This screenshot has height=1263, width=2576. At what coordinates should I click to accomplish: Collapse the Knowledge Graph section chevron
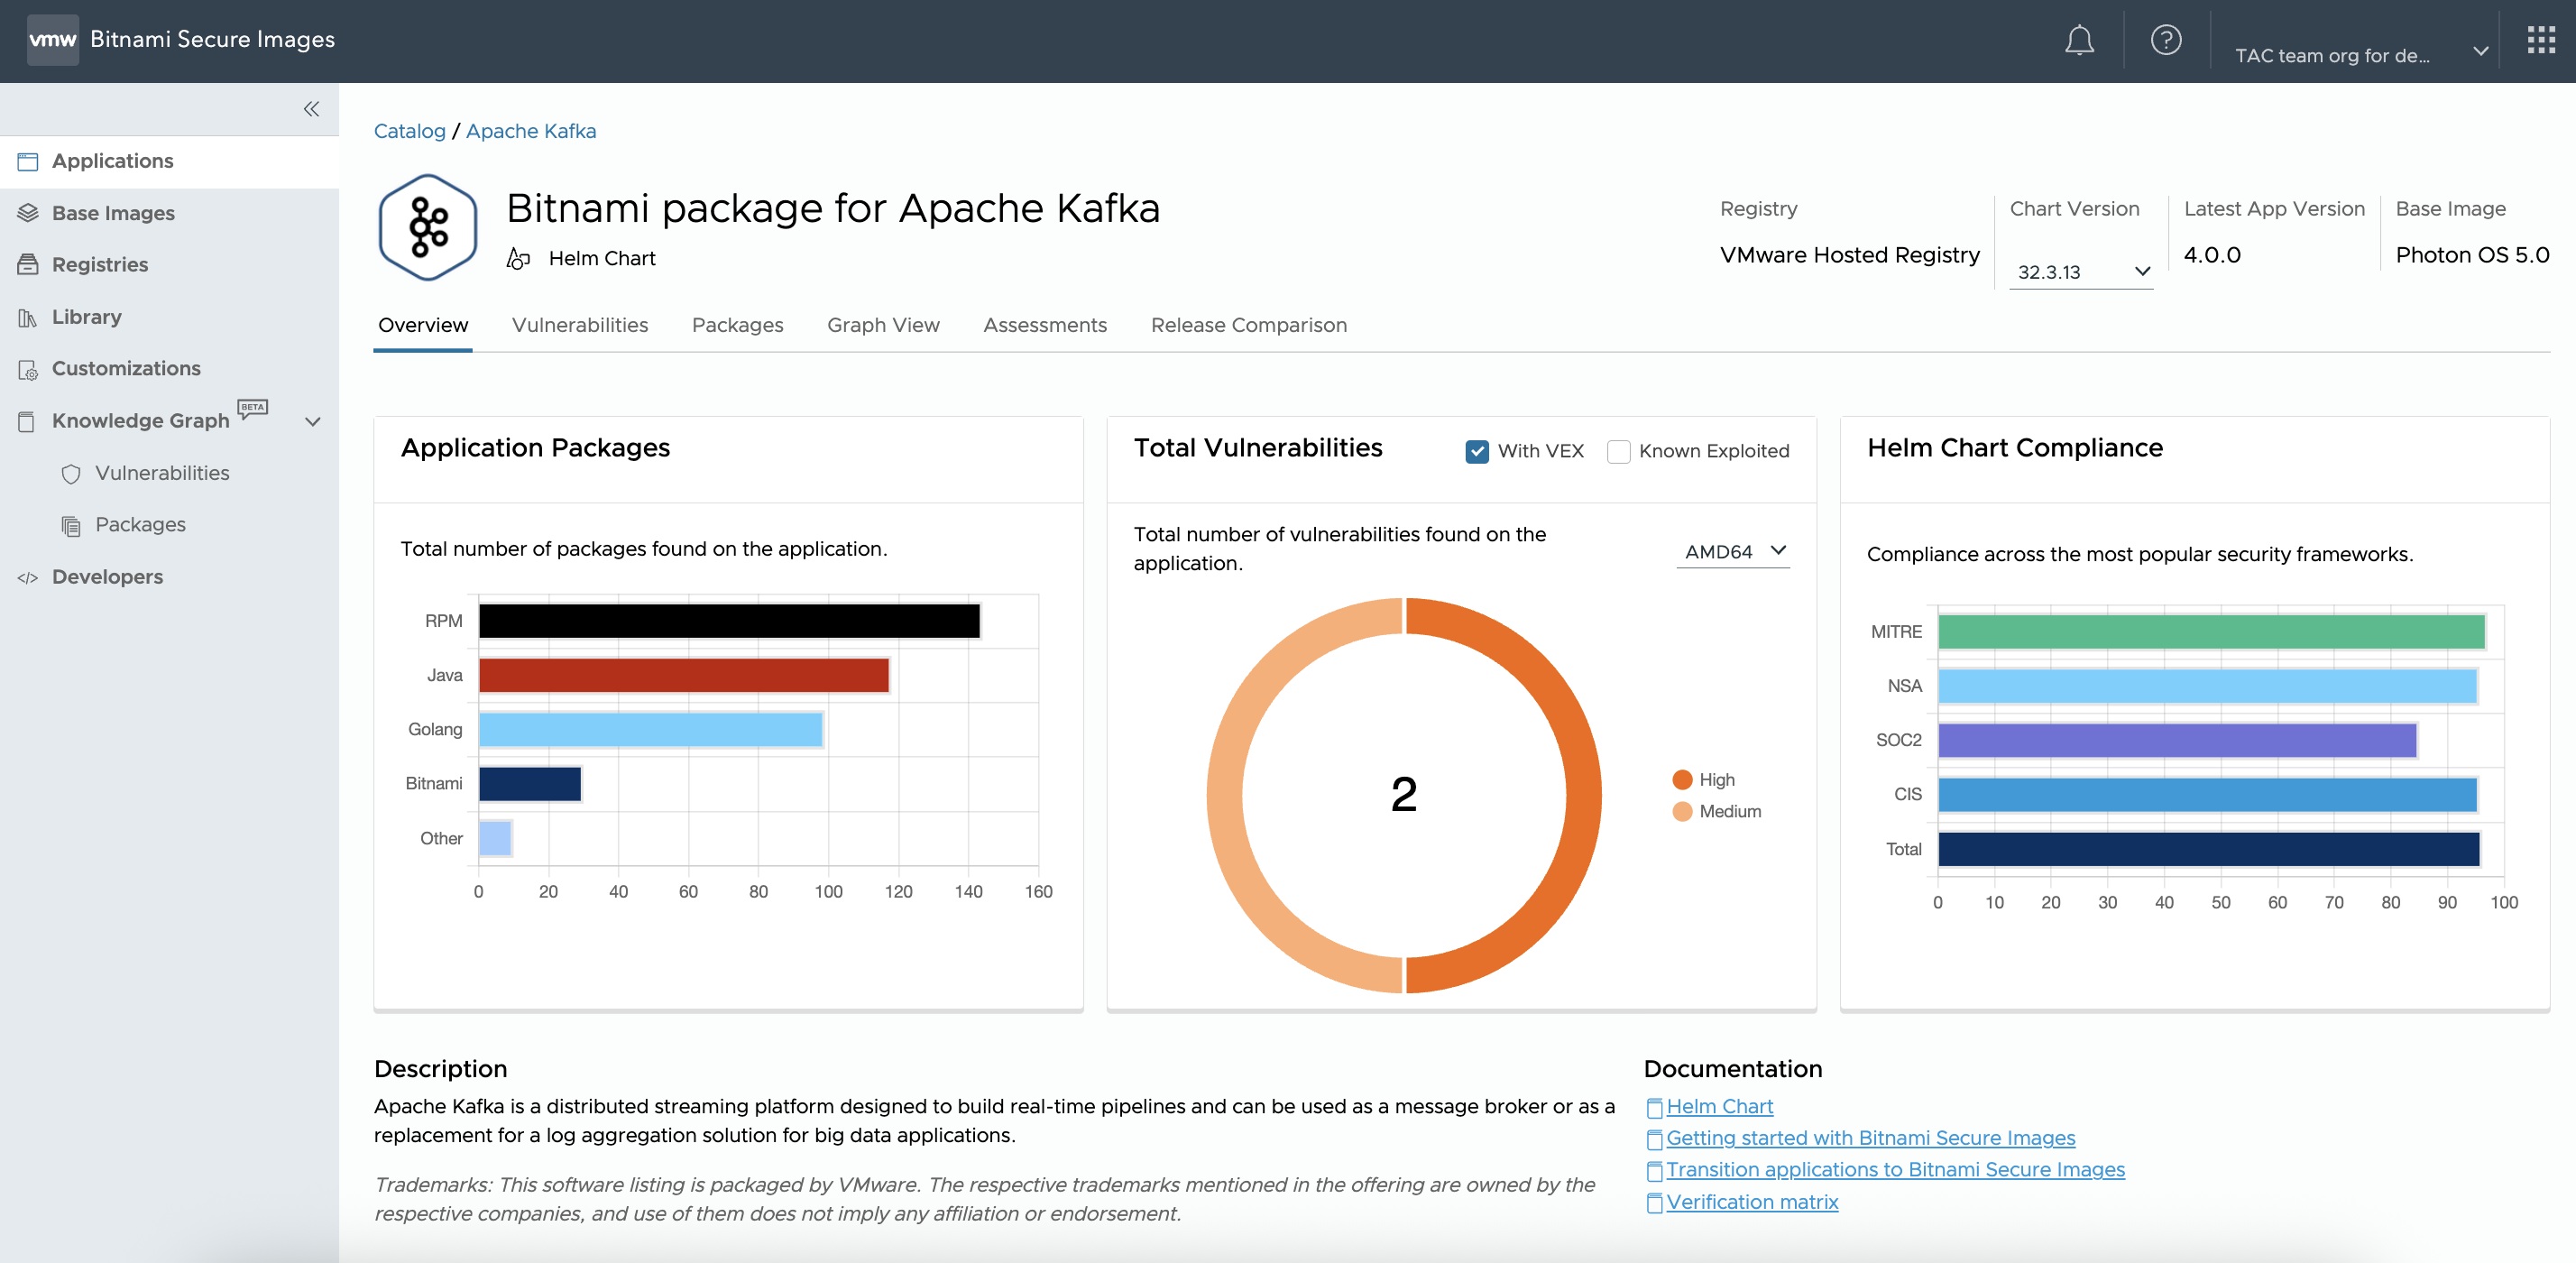(x=313, y=422)
